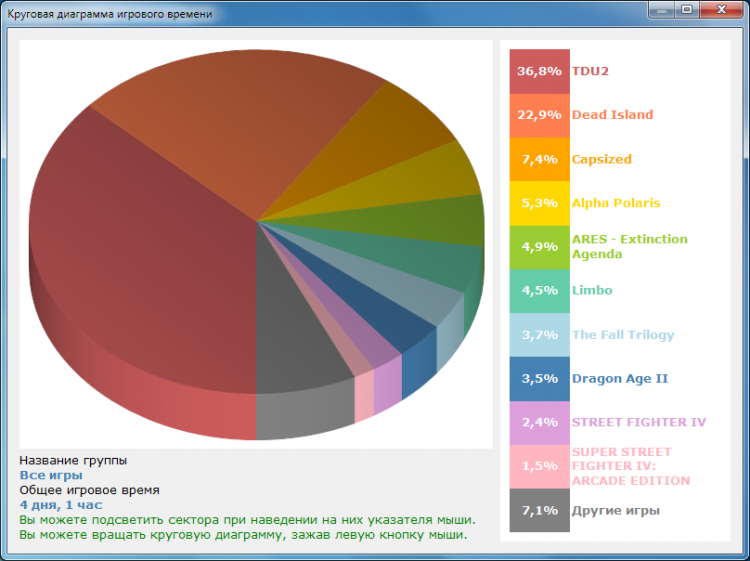
Task: Click the brown Dead Island pie sector
Action: [x=239, y=129]
